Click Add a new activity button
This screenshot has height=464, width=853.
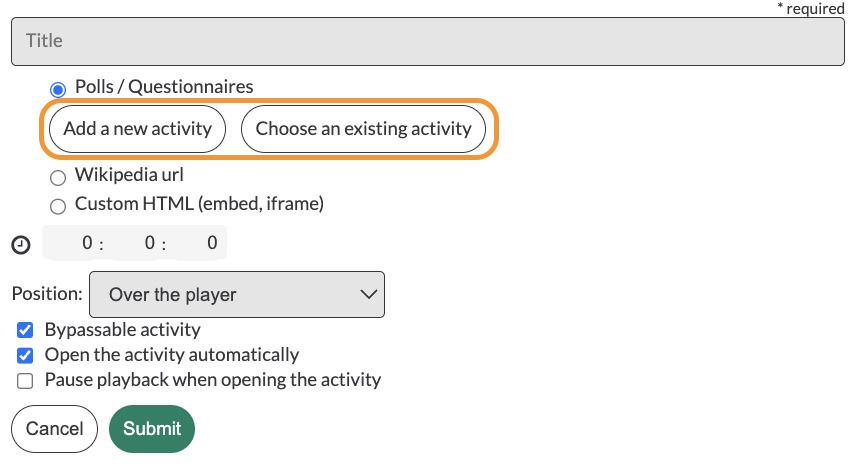click(x=137, y=129)
